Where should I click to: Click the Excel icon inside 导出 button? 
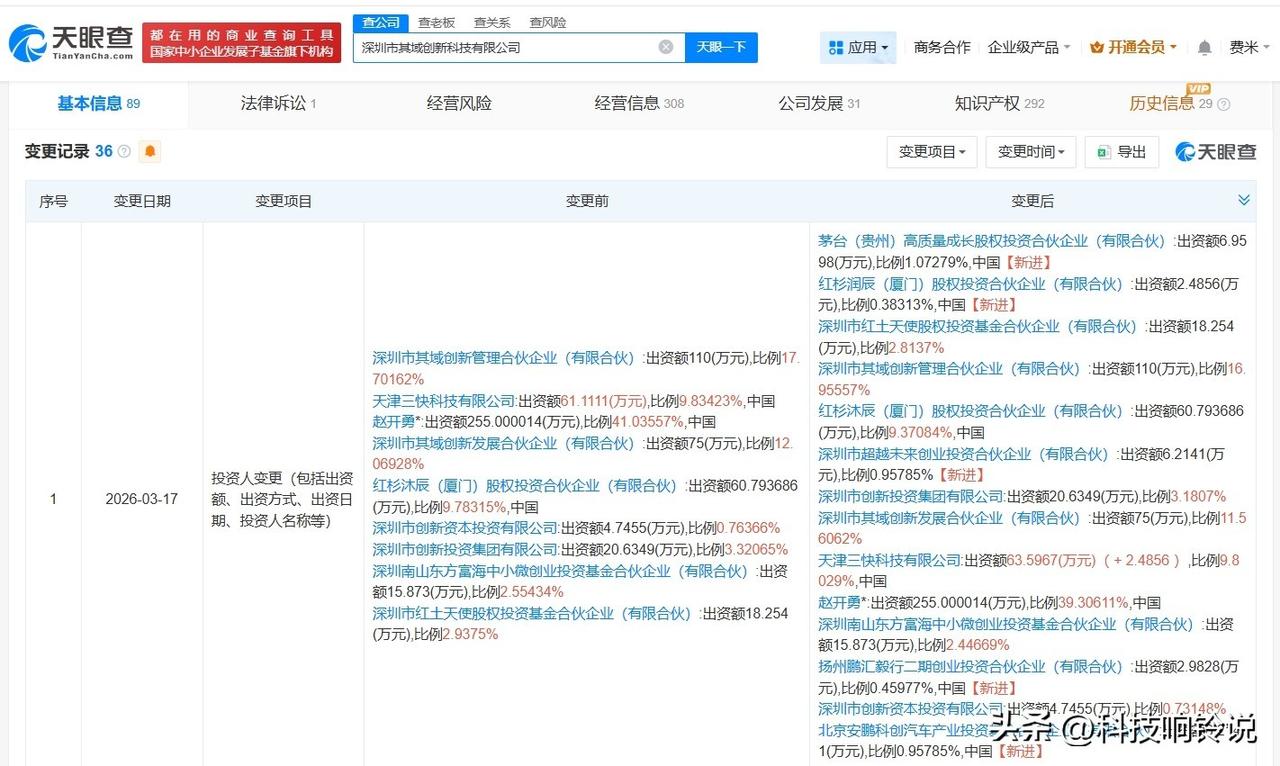click(x=1102, y=152)
